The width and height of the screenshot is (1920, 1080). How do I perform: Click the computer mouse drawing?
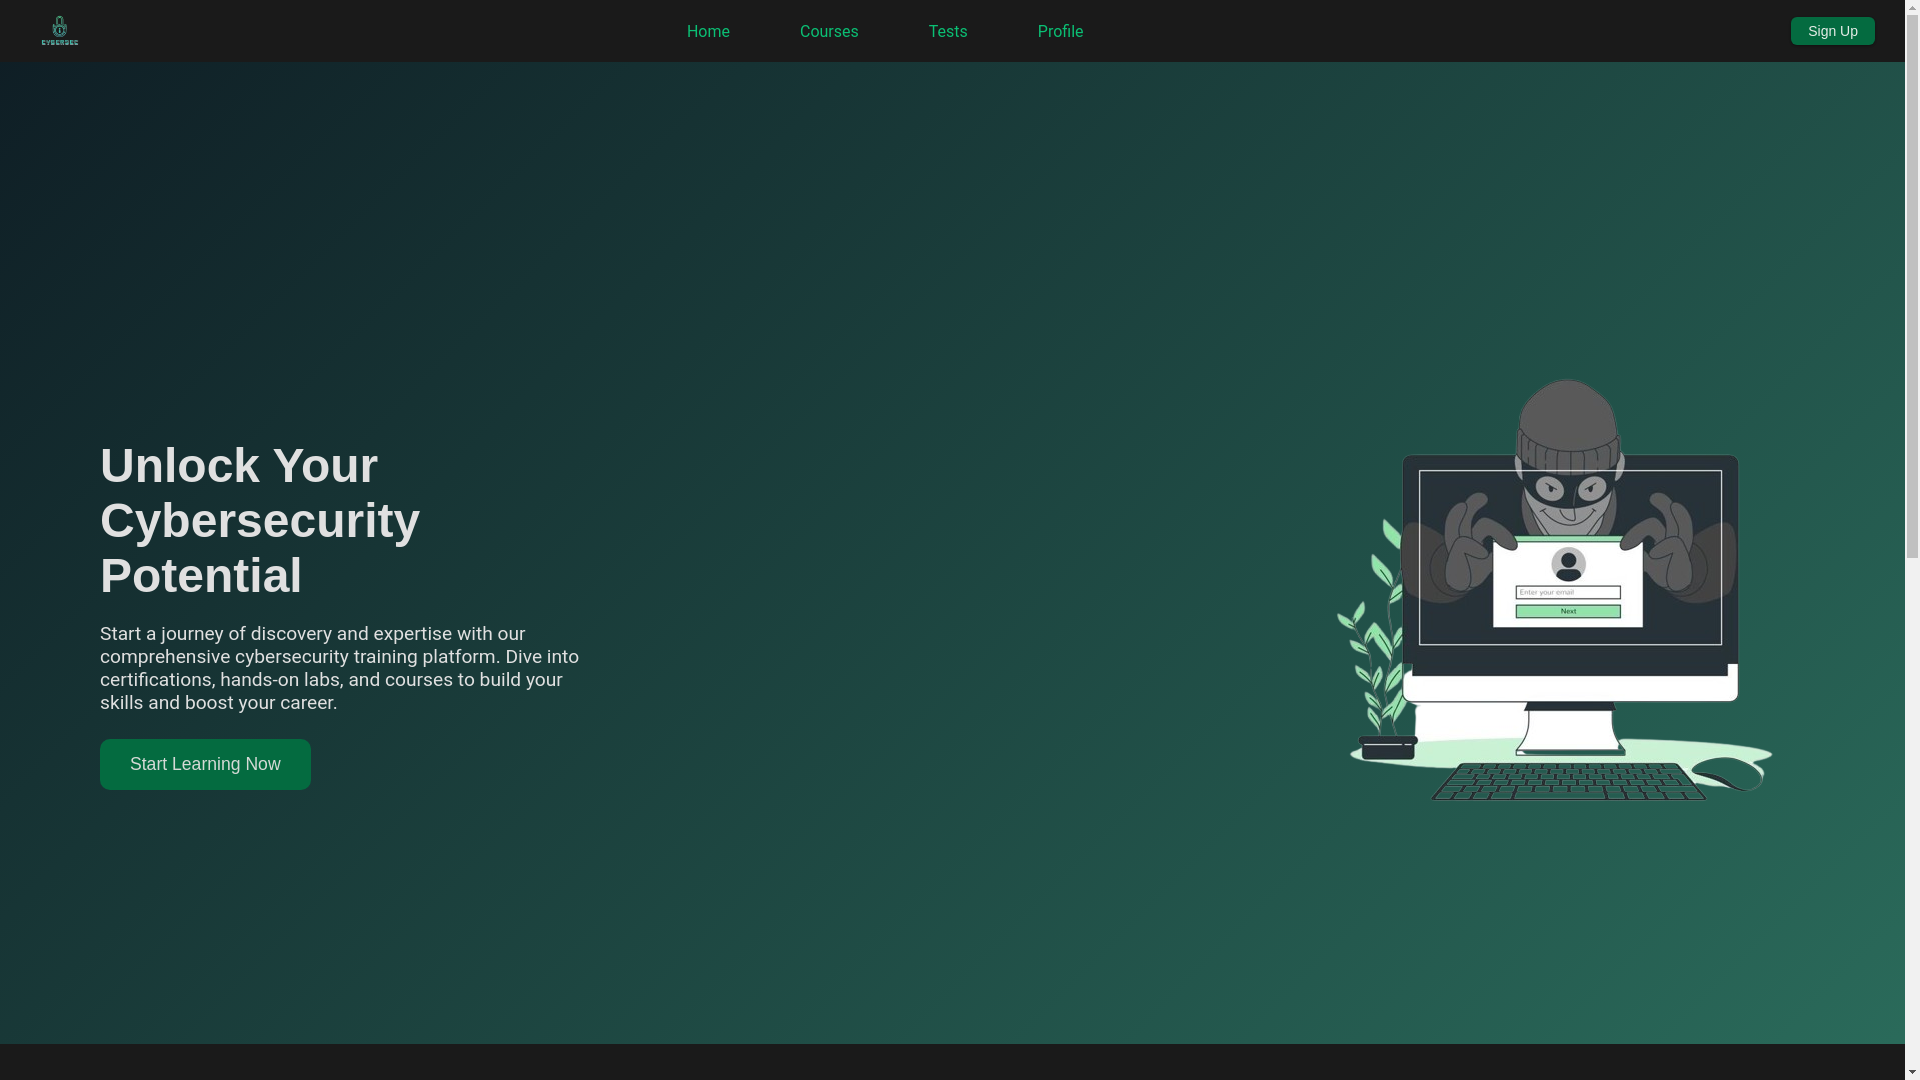1727,773
